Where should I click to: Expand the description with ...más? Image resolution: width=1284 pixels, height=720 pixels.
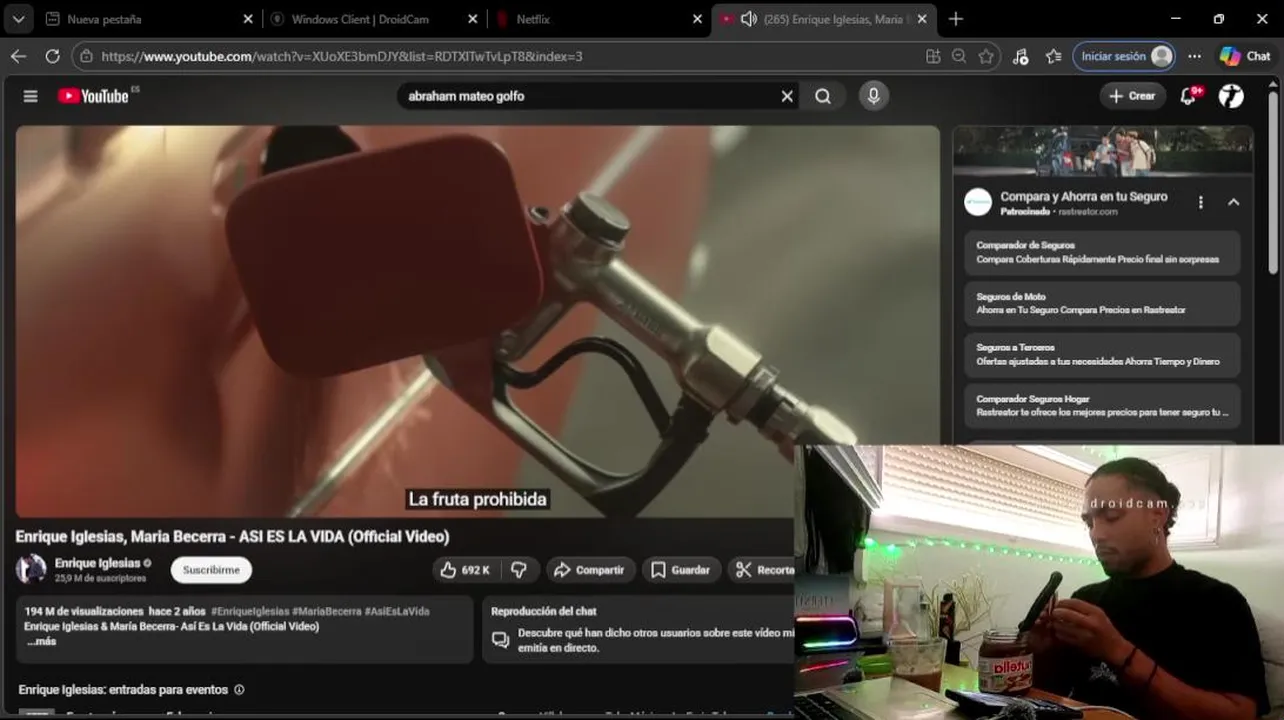click(41, 642)
